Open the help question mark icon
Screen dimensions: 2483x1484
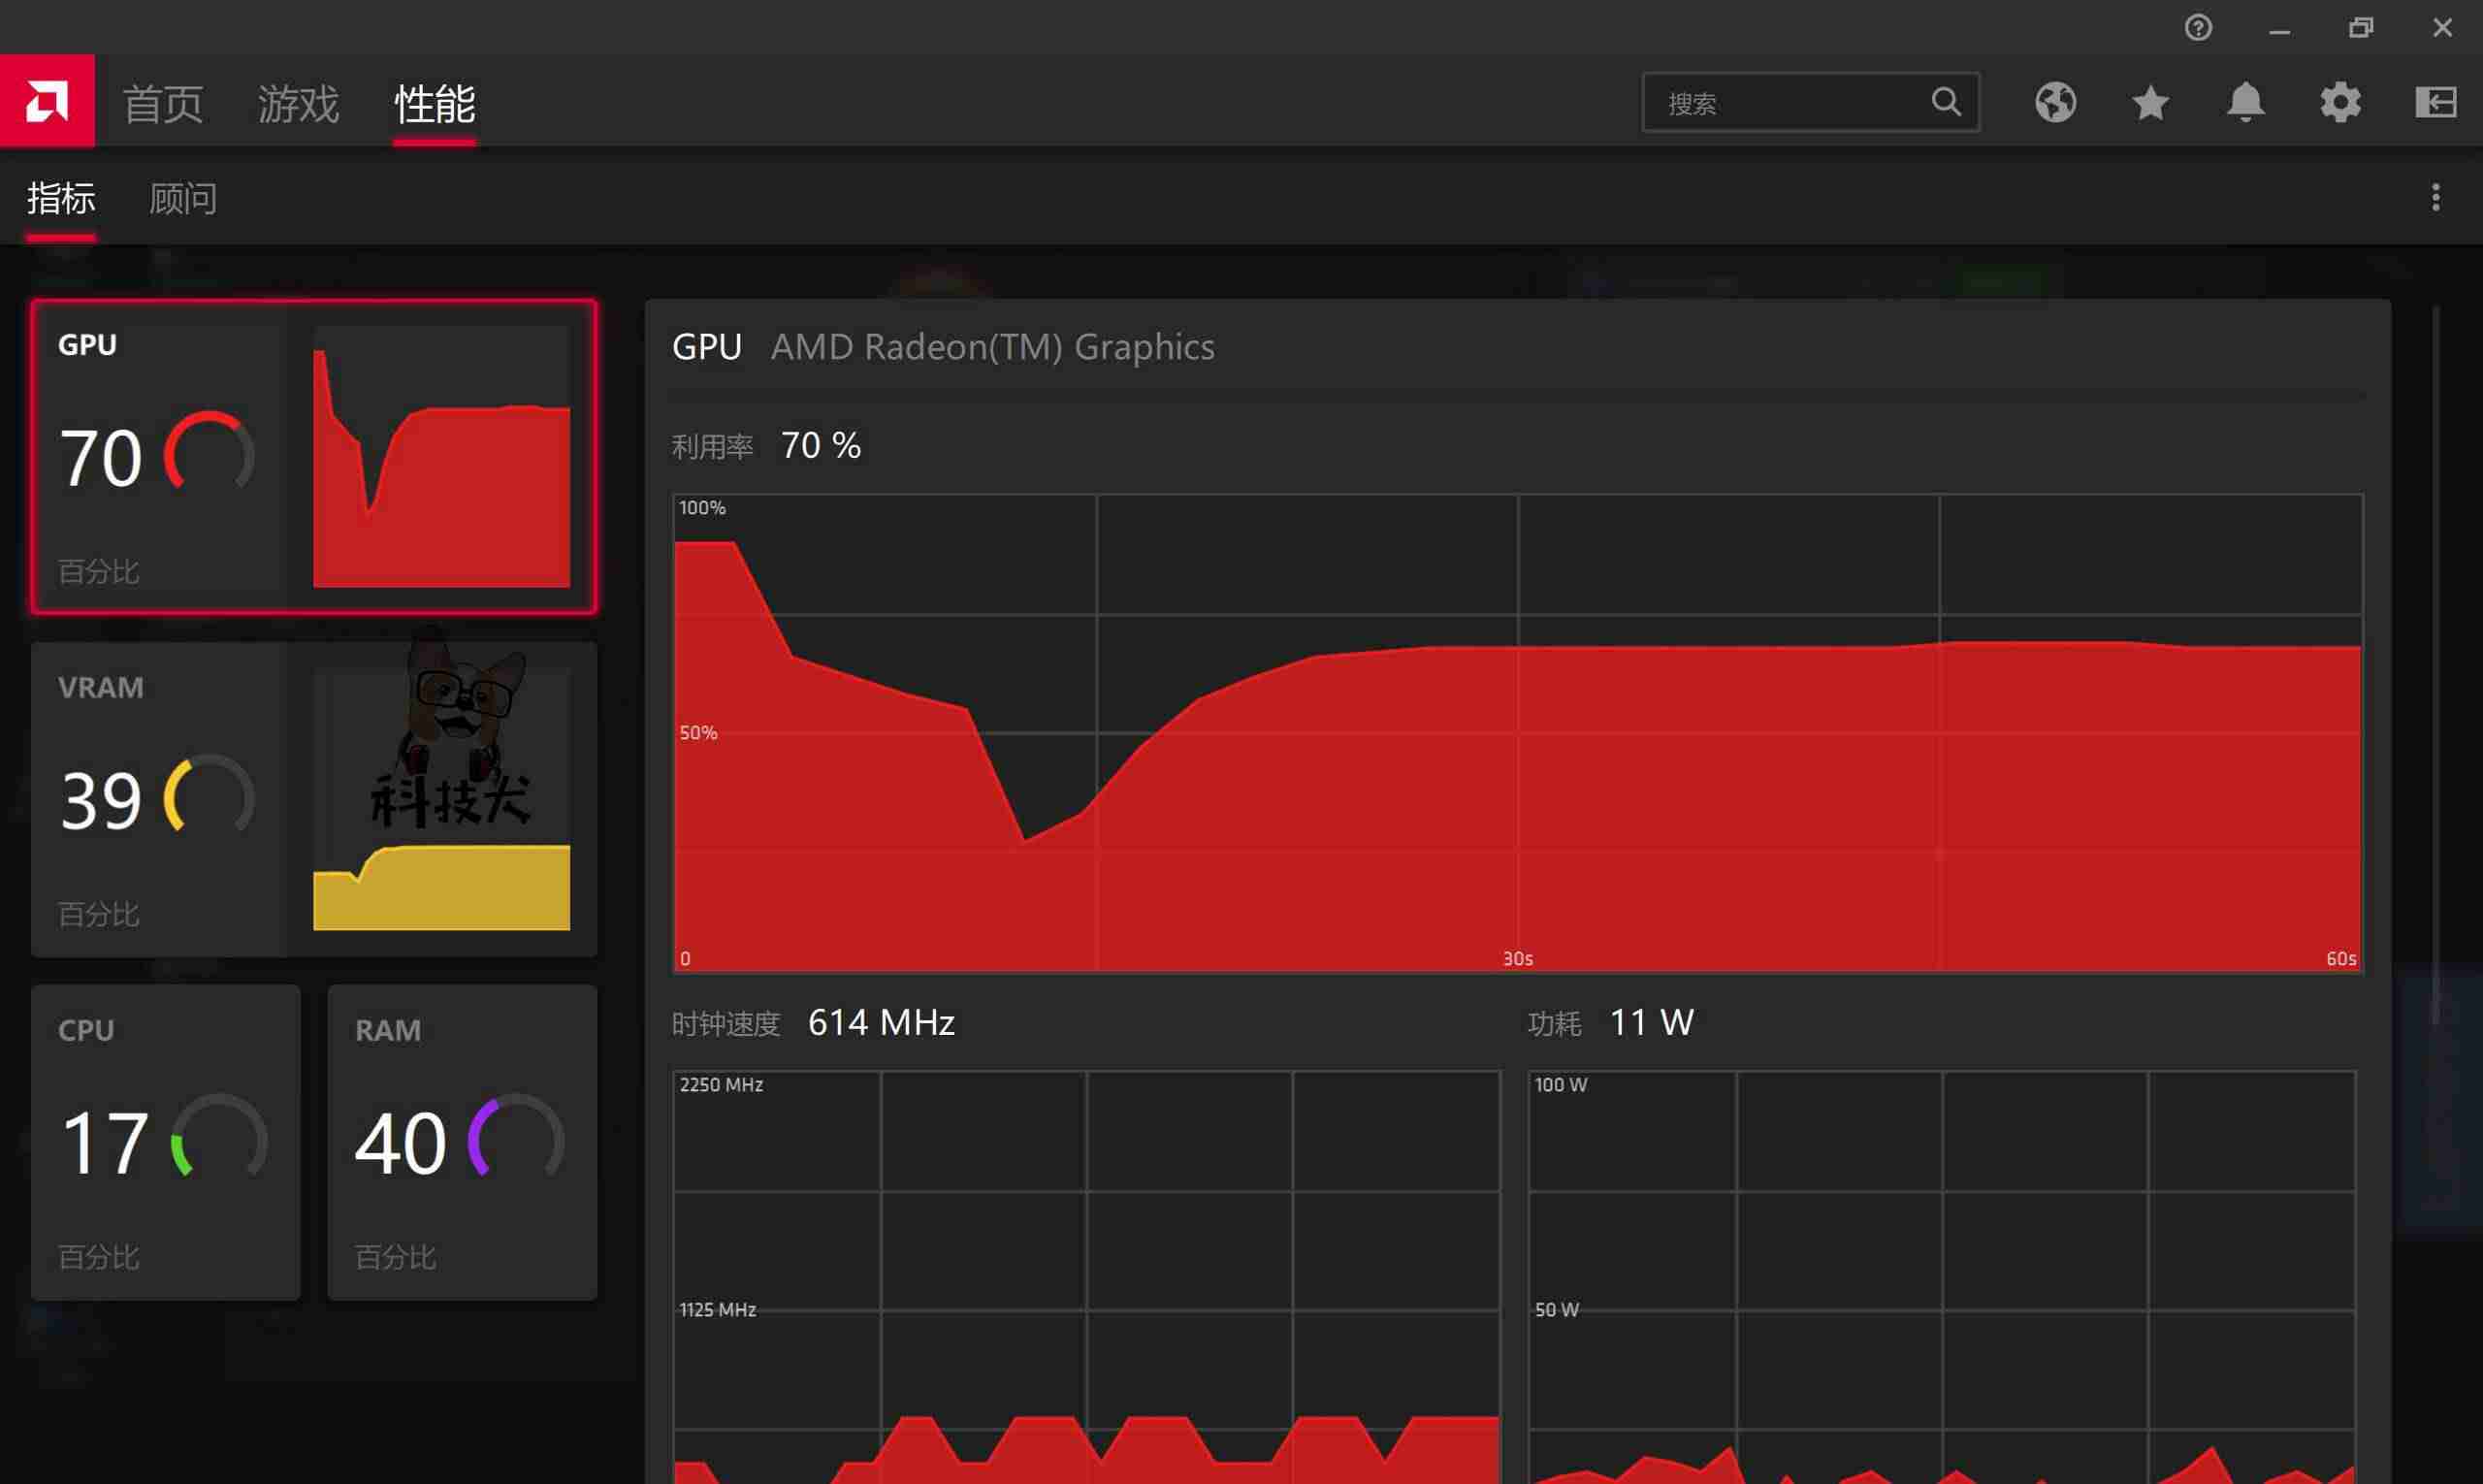[x=2197, y=27]
